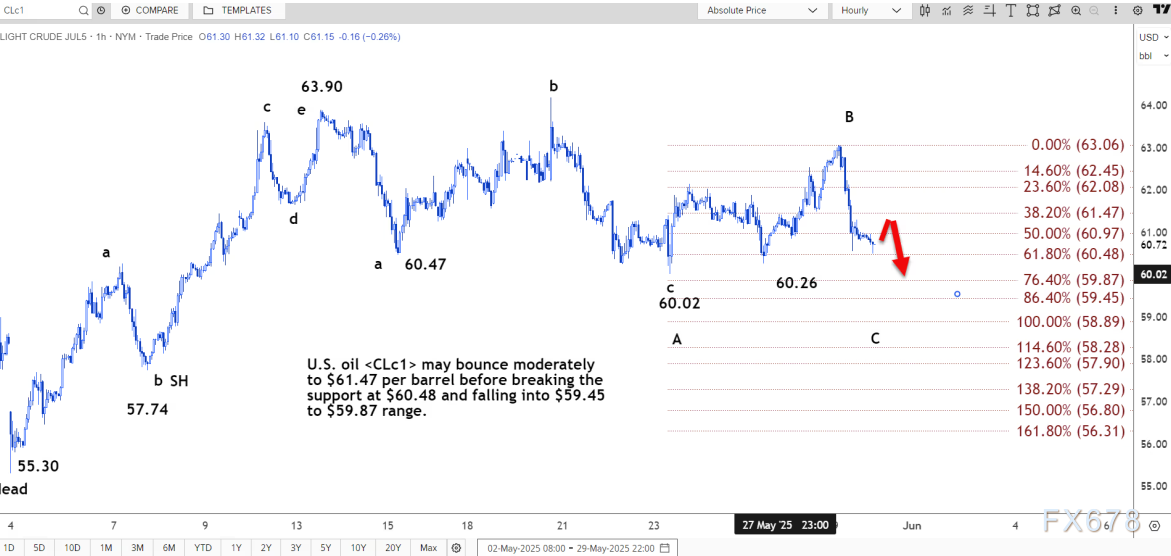The height and width of the screenshot is (556, 1171).
Task: Open the candlestick chart type selector
Action: pos(924,10)
